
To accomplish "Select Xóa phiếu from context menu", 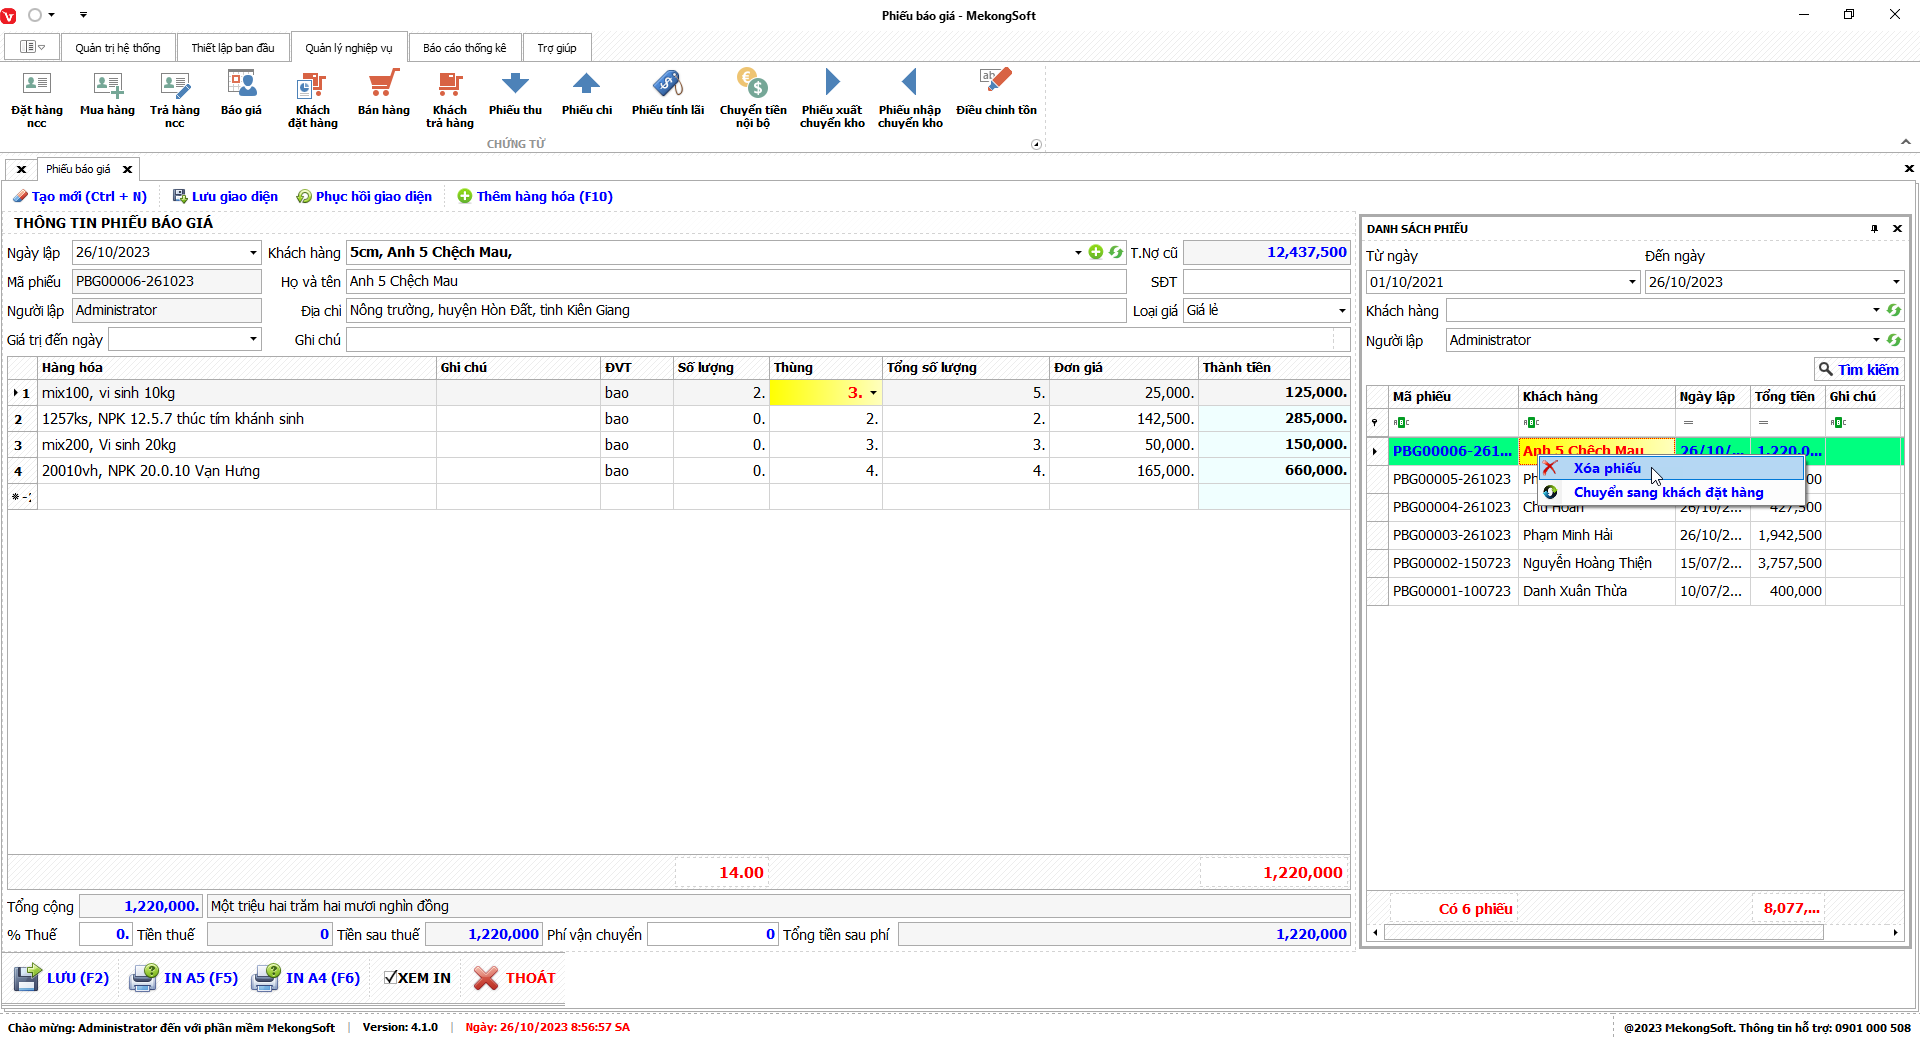I will click(1606, 468).
